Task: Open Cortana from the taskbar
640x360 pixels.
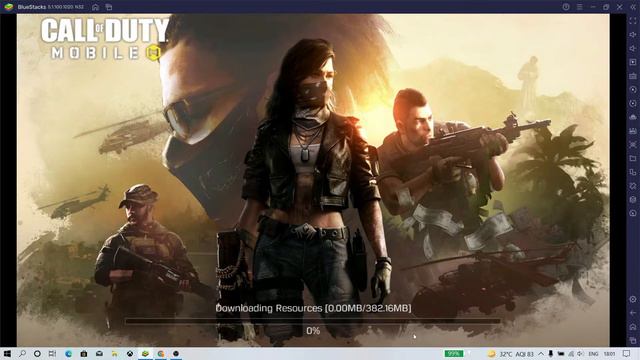Action: 37,353
